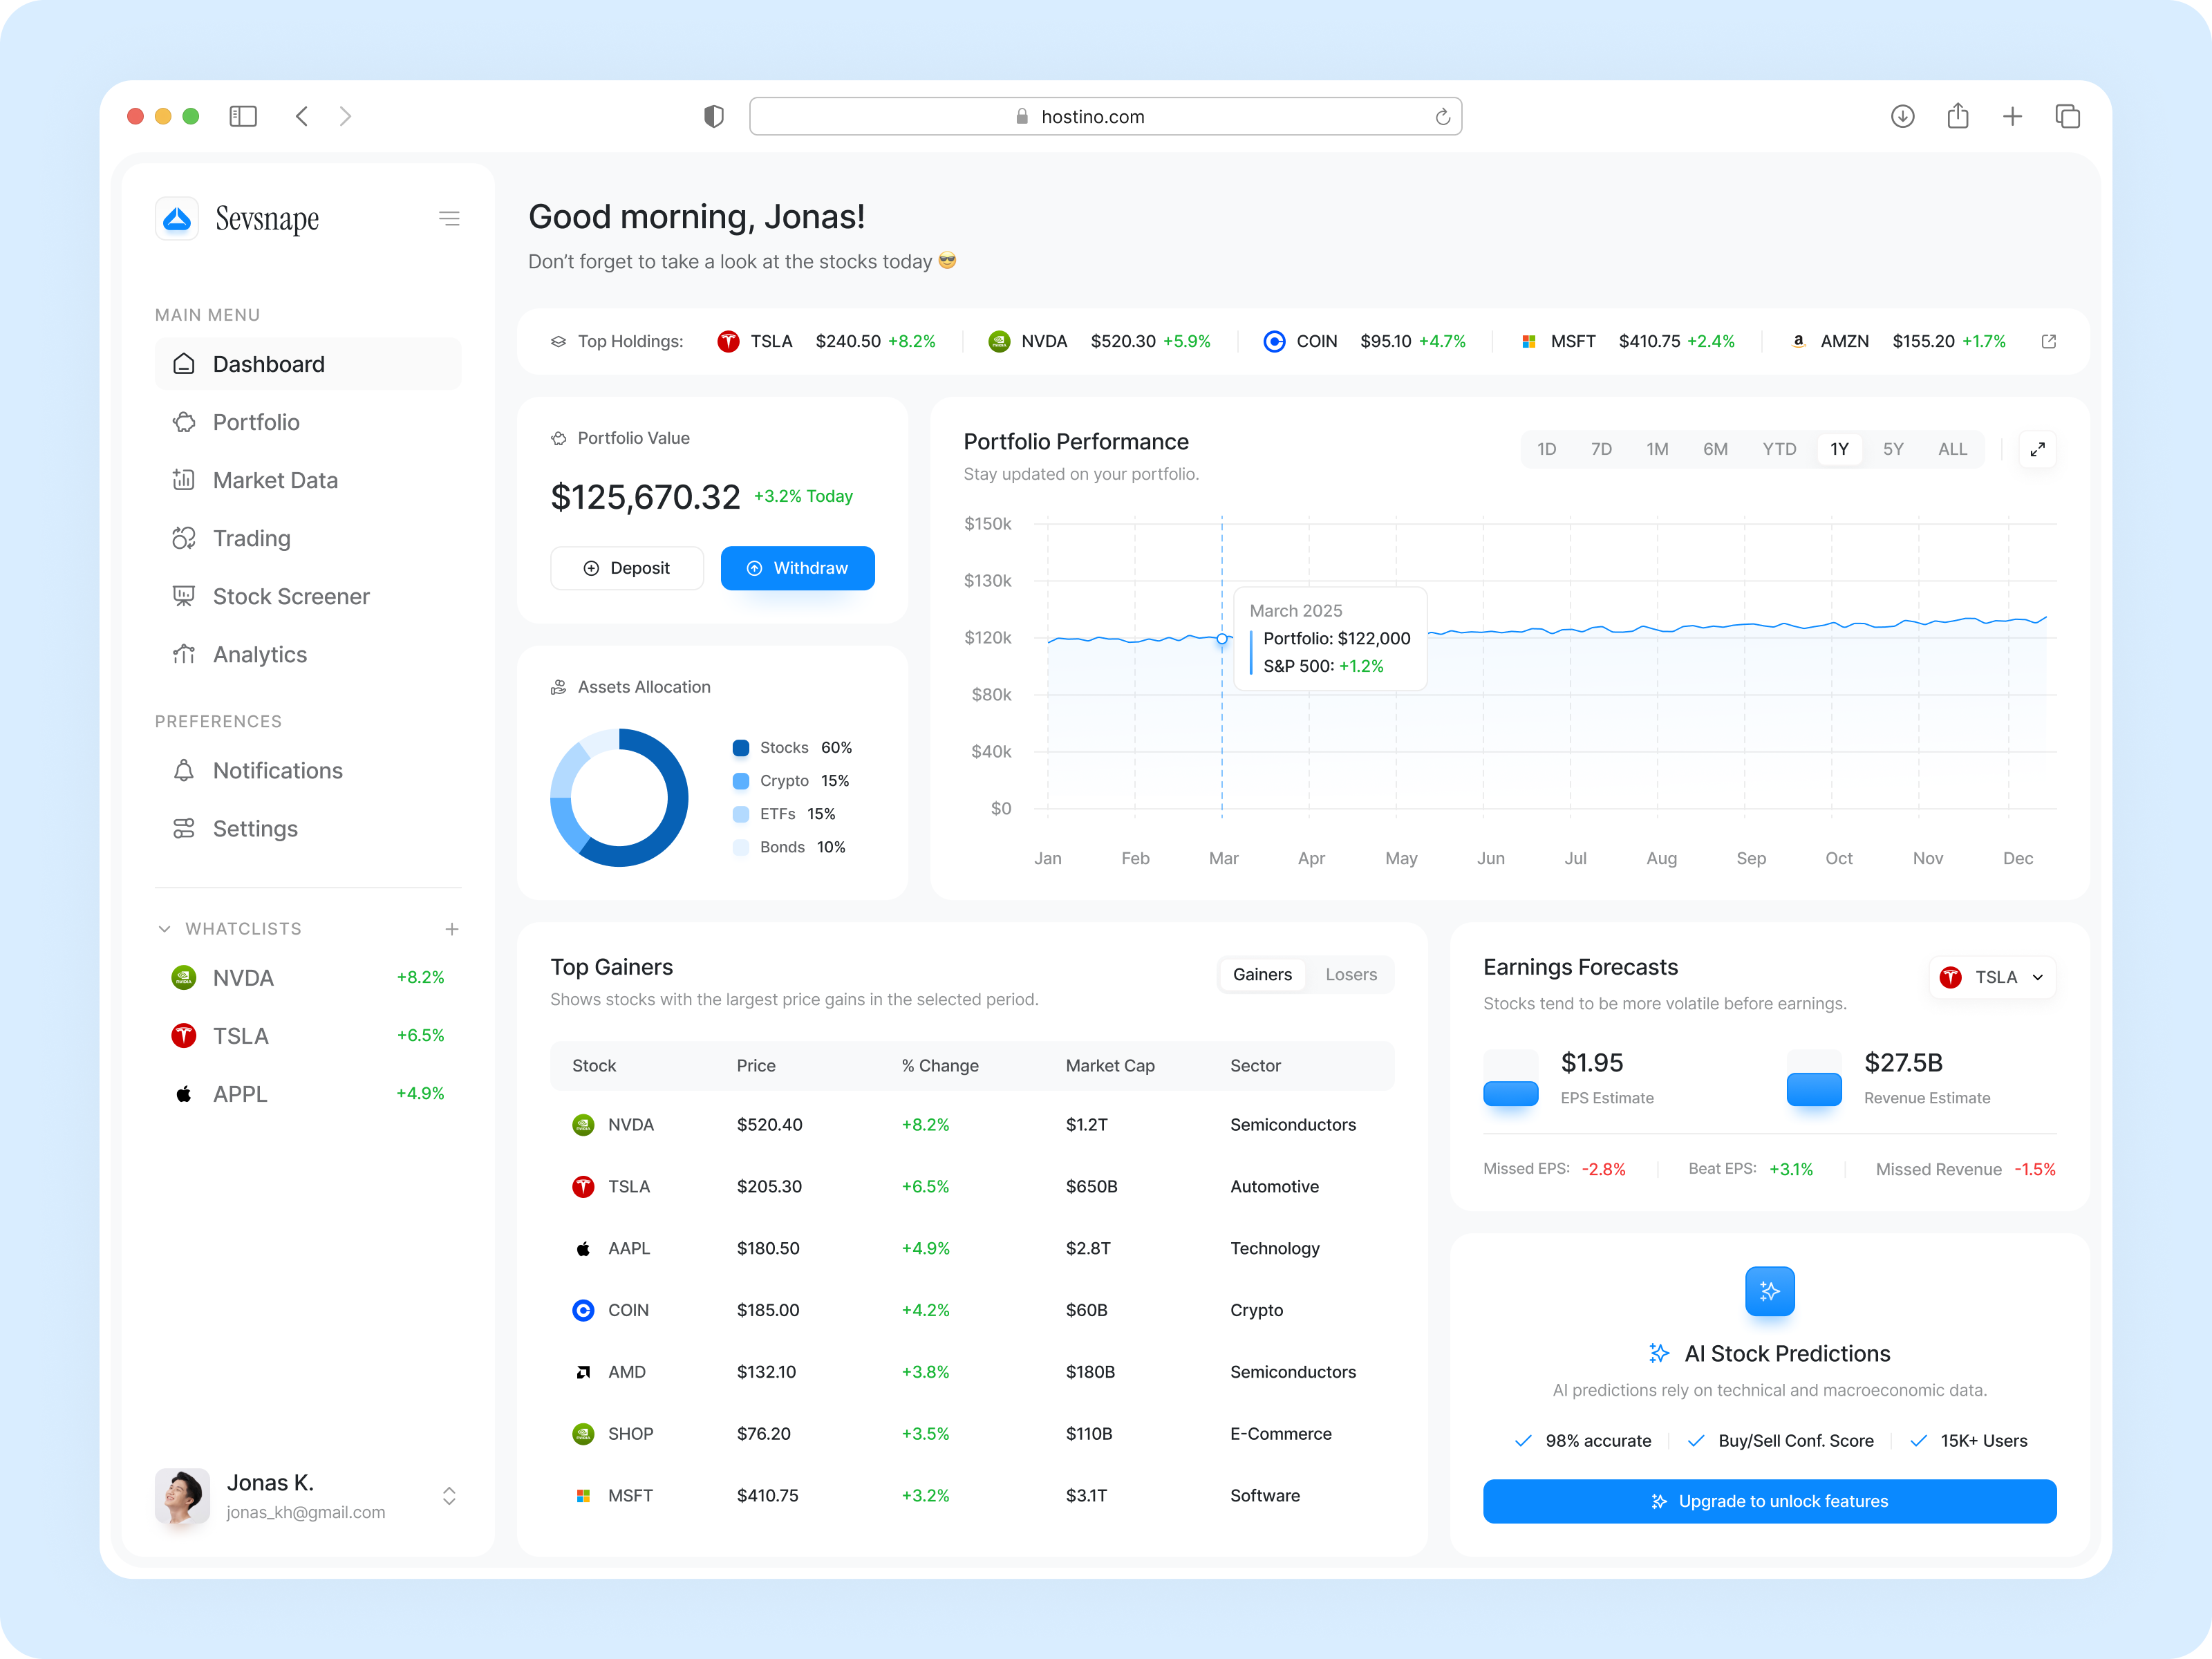This screenshot has height=1659, width=2212.
Task: Switch to the Losers tab
Action: click(1351, 974)
